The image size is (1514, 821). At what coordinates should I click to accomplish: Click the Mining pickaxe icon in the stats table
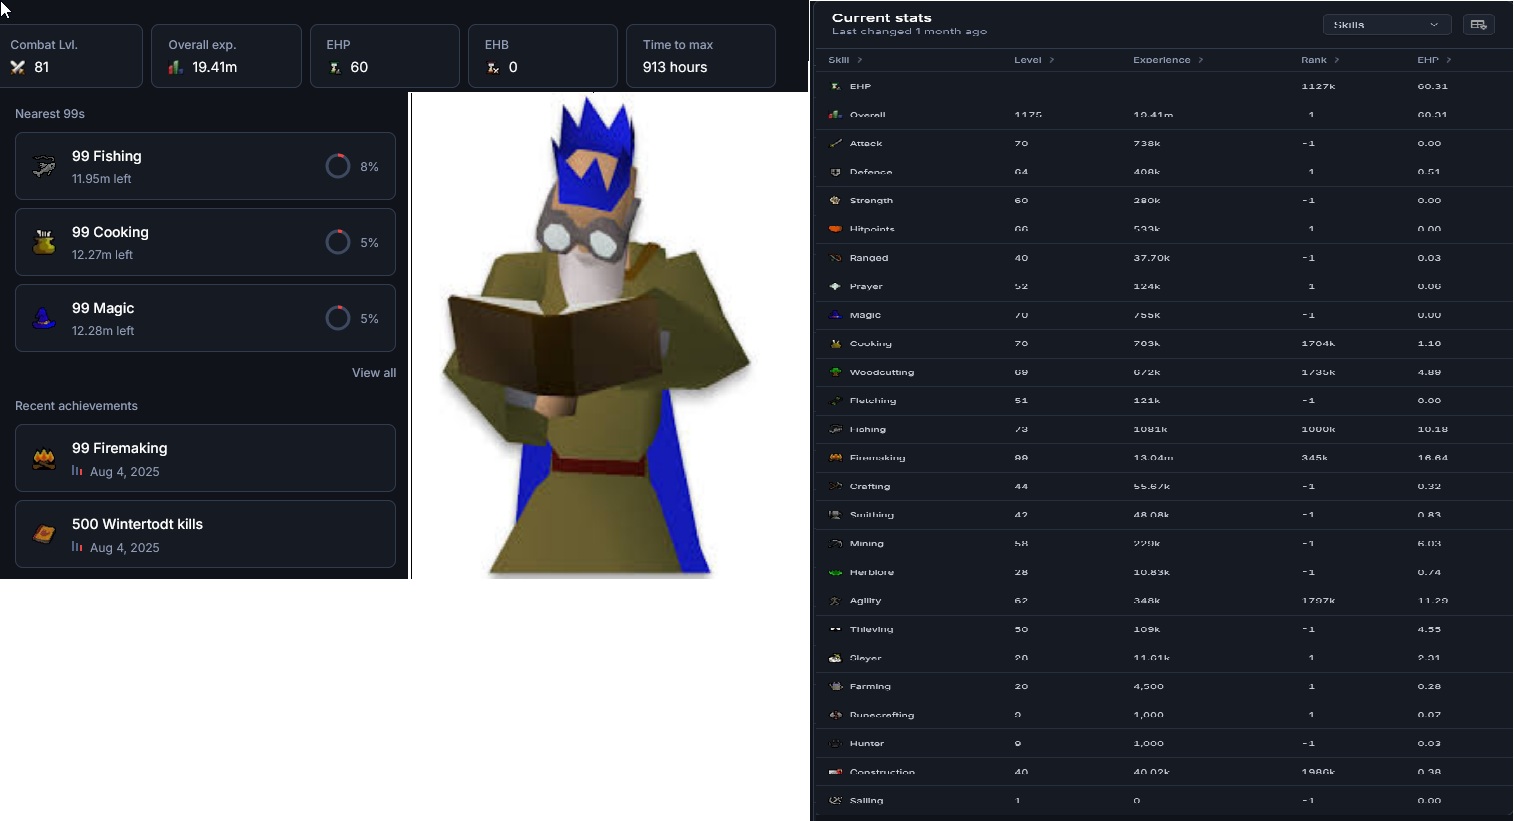836,544
